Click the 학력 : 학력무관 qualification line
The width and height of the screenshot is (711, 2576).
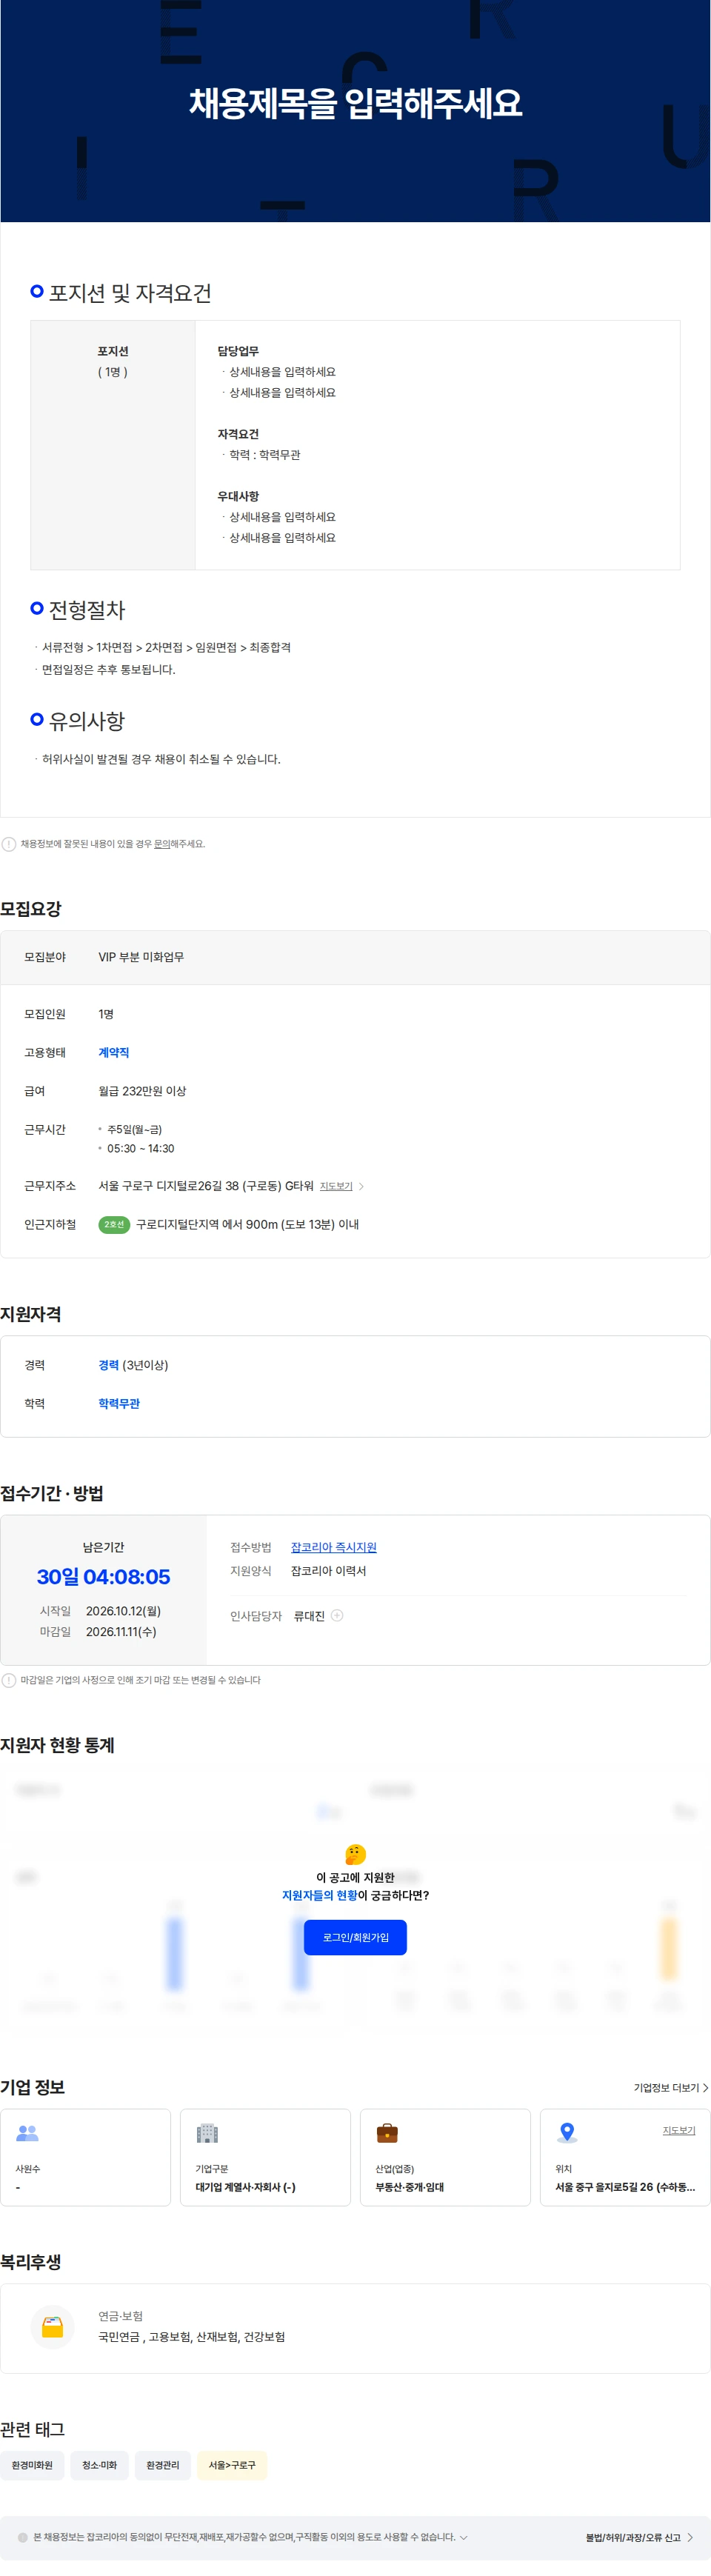[x=264, y=455]
